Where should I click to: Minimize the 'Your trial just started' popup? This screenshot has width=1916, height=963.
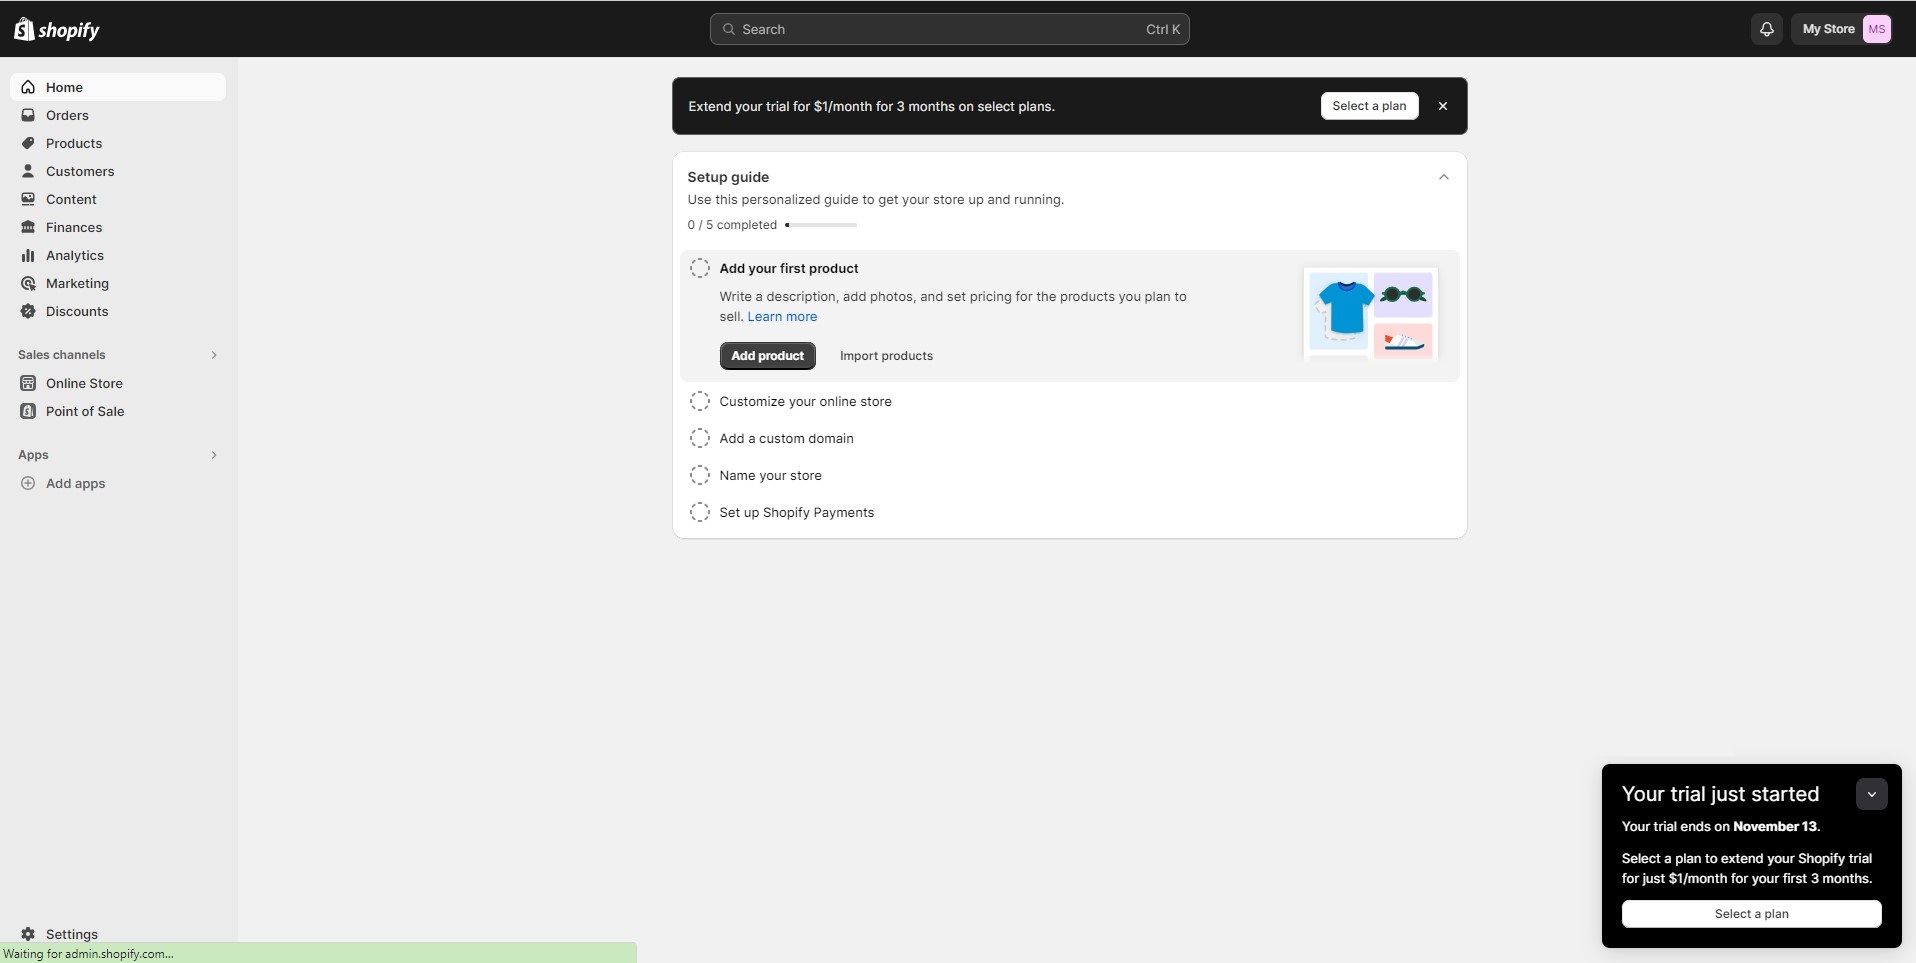[x=1871, y=794]
